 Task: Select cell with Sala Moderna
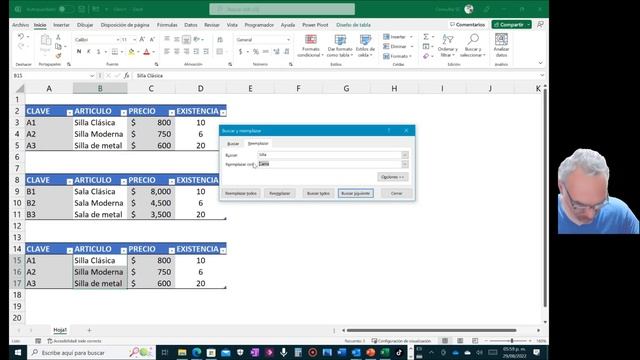coord(100,203)
